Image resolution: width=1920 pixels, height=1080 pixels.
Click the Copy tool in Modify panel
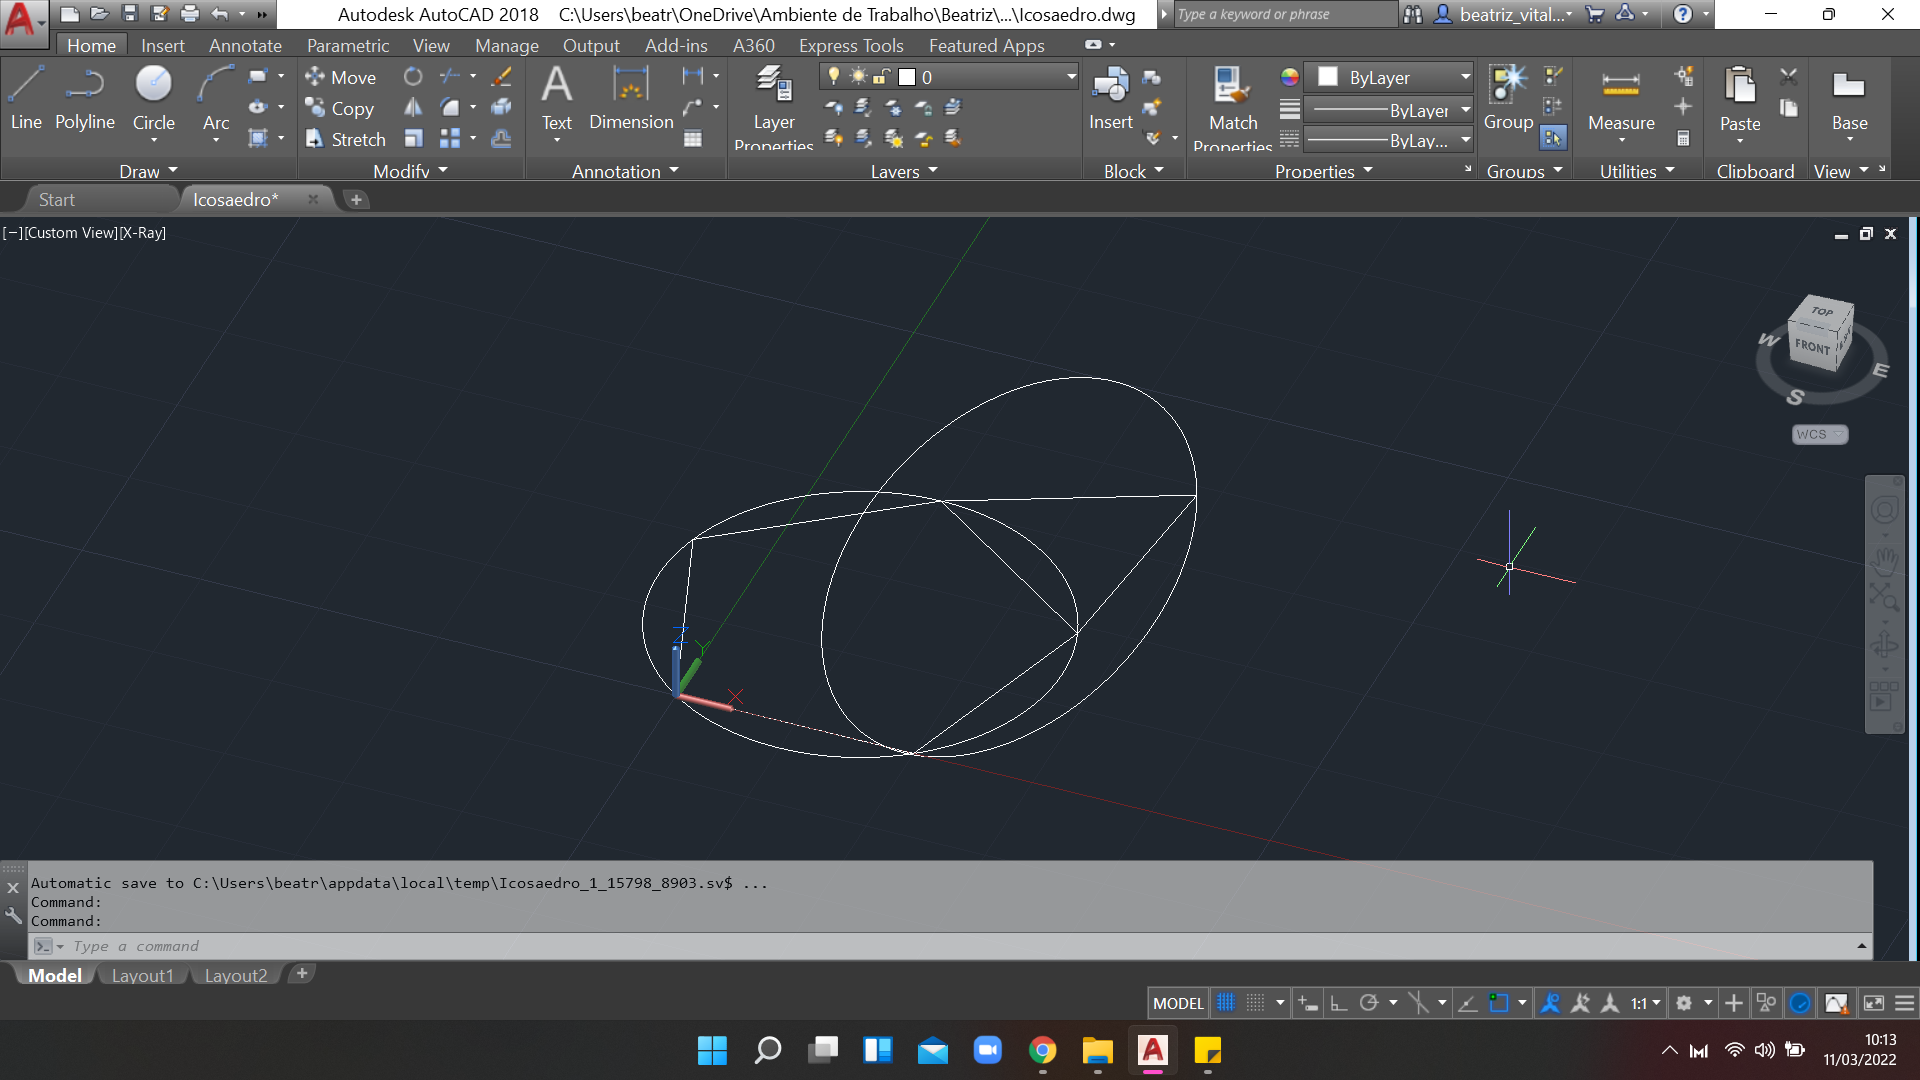[x=340, y=108]
